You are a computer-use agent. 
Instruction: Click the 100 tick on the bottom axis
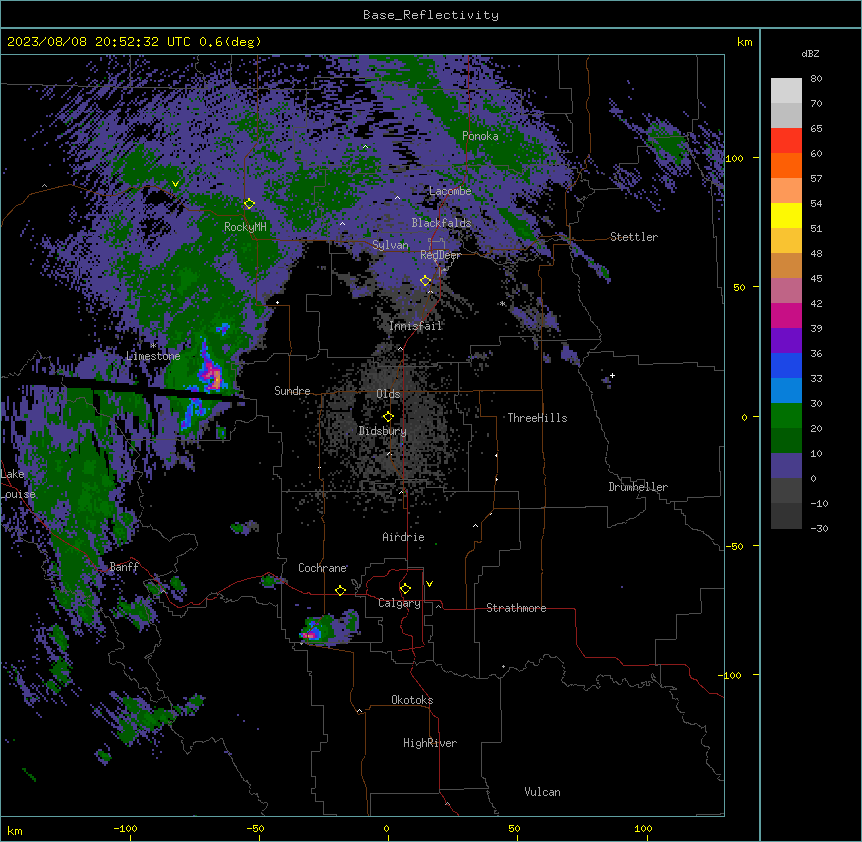coord(643,828)
